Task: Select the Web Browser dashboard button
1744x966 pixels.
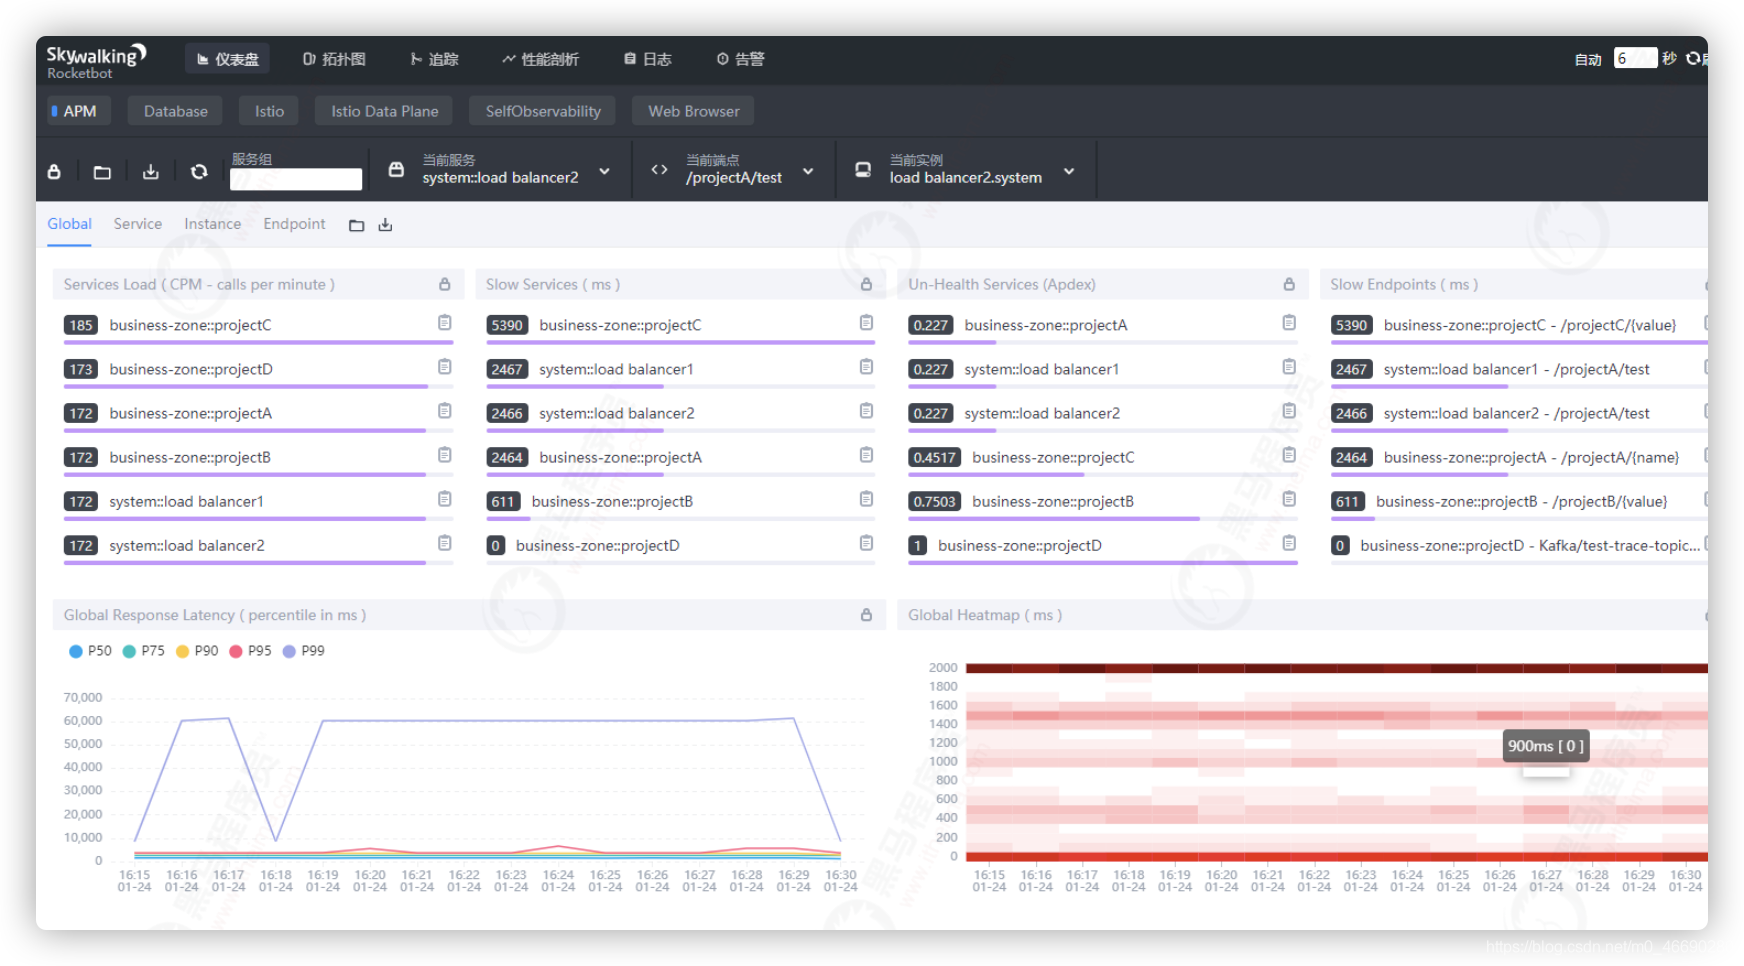Action: point(693,111)
